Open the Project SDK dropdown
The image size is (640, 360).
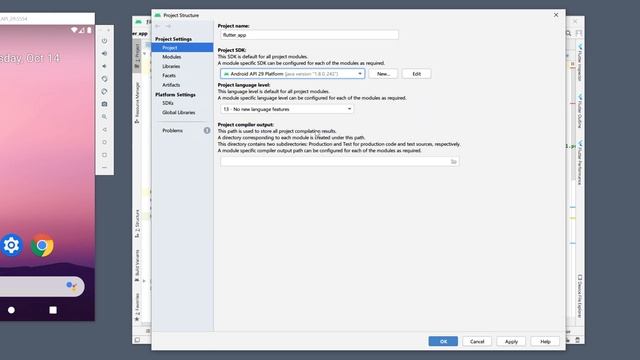[x=293, y=74]
